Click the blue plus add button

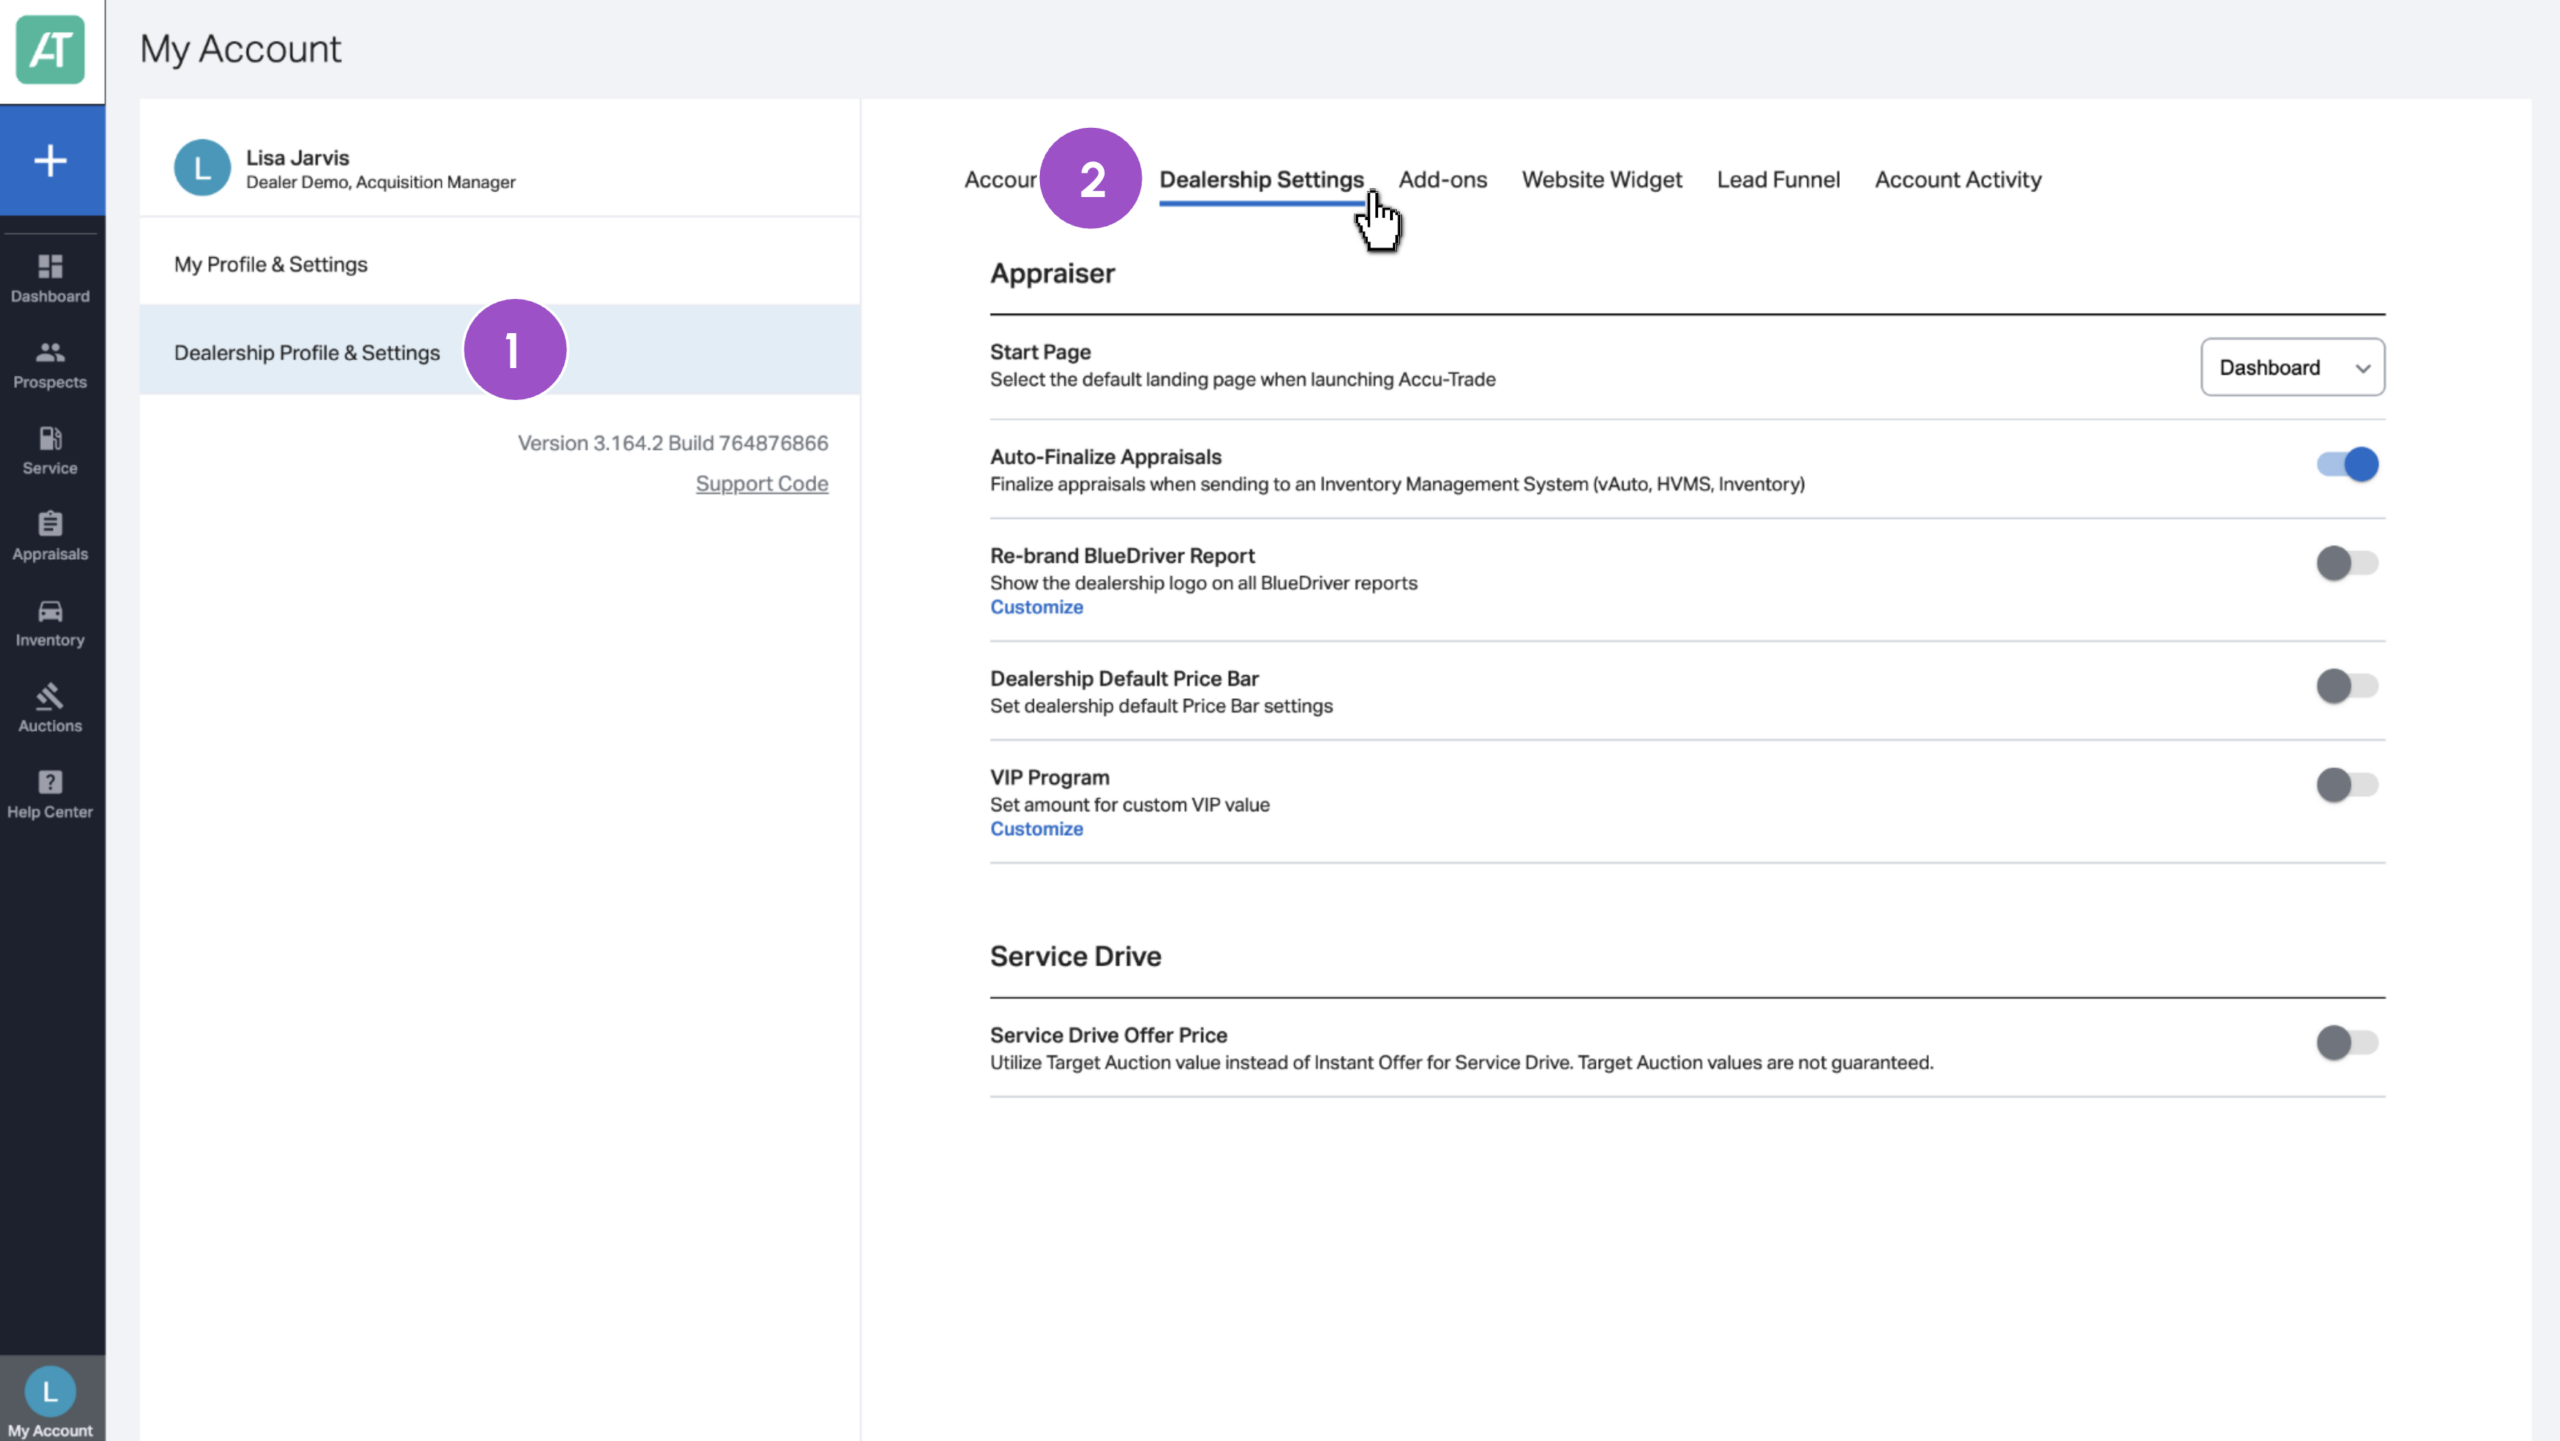point(51,161)
